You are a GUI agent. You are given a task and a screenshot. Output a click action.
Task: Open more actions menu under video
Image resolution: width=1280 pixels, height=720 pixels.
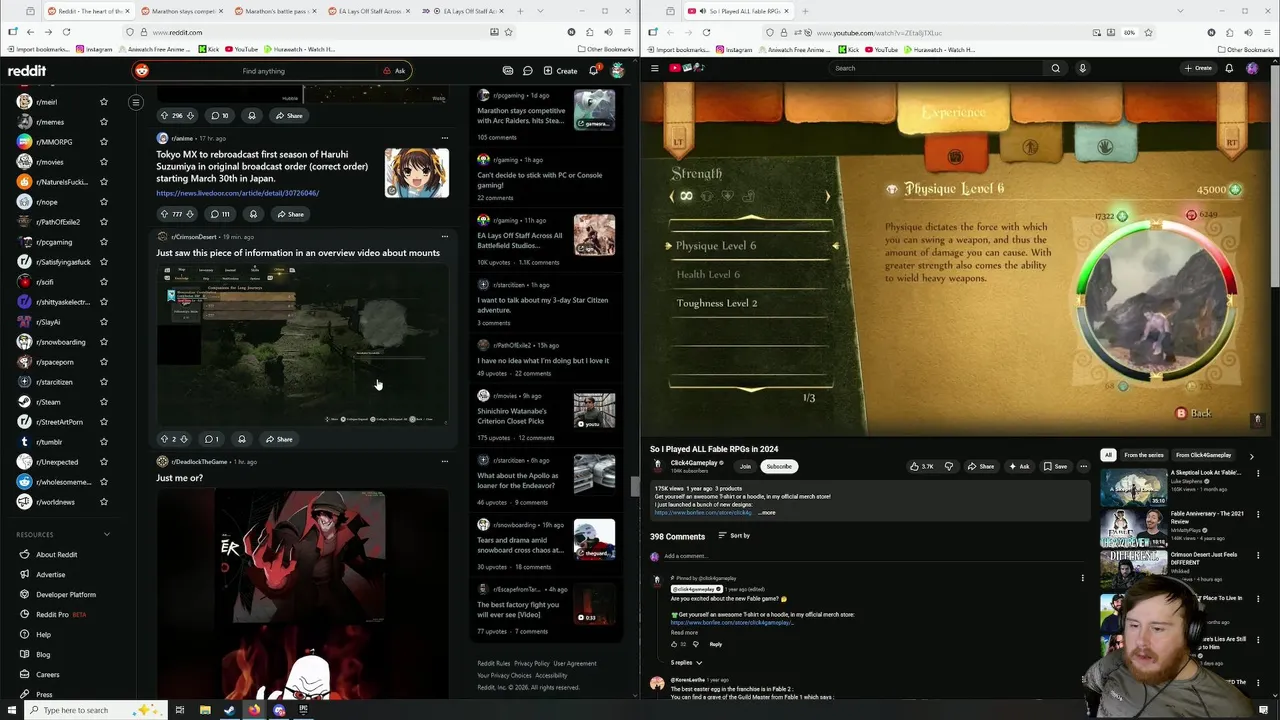coord(1083,466)
